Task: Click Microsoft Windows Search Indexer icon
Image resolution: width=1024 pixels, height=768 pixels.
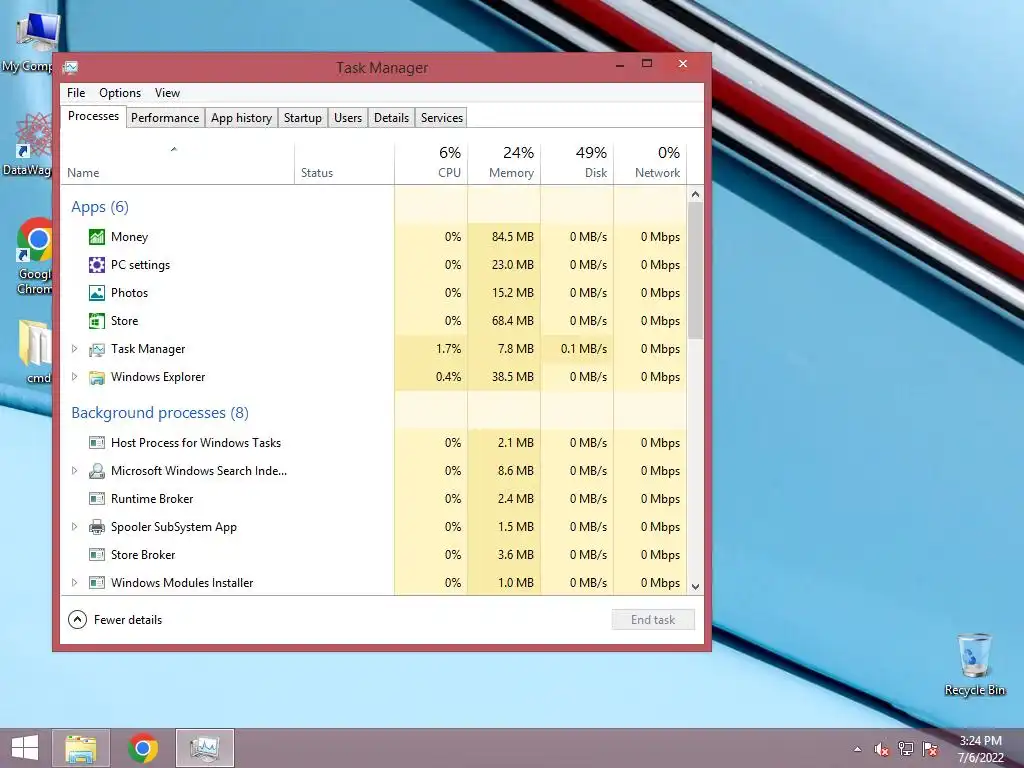Action: point(97,471)
